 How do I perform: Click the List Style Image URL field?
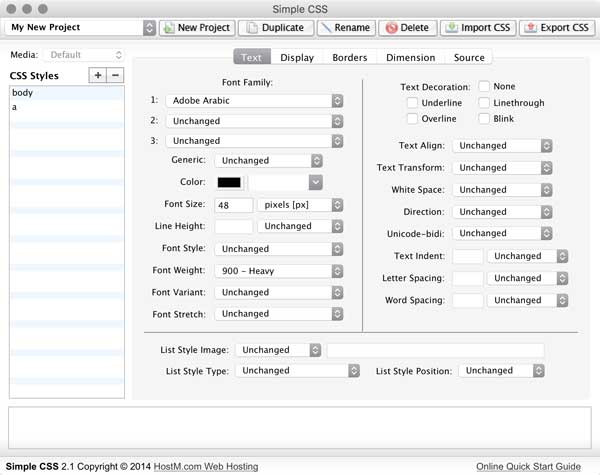pyautogui.click(x=435, y=350)
